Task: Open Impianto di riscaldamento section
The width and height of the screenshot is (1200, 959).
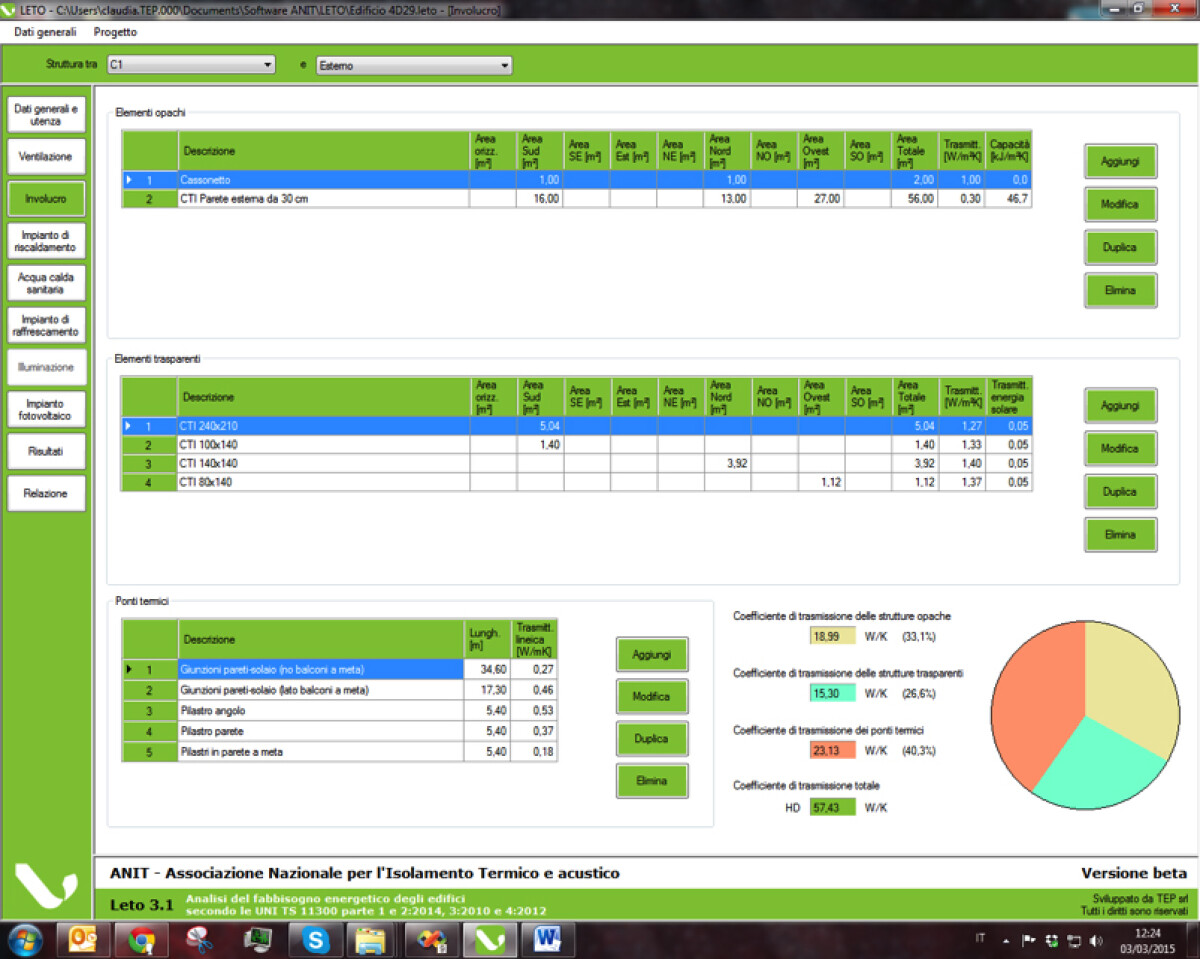Action: [46, 241]
